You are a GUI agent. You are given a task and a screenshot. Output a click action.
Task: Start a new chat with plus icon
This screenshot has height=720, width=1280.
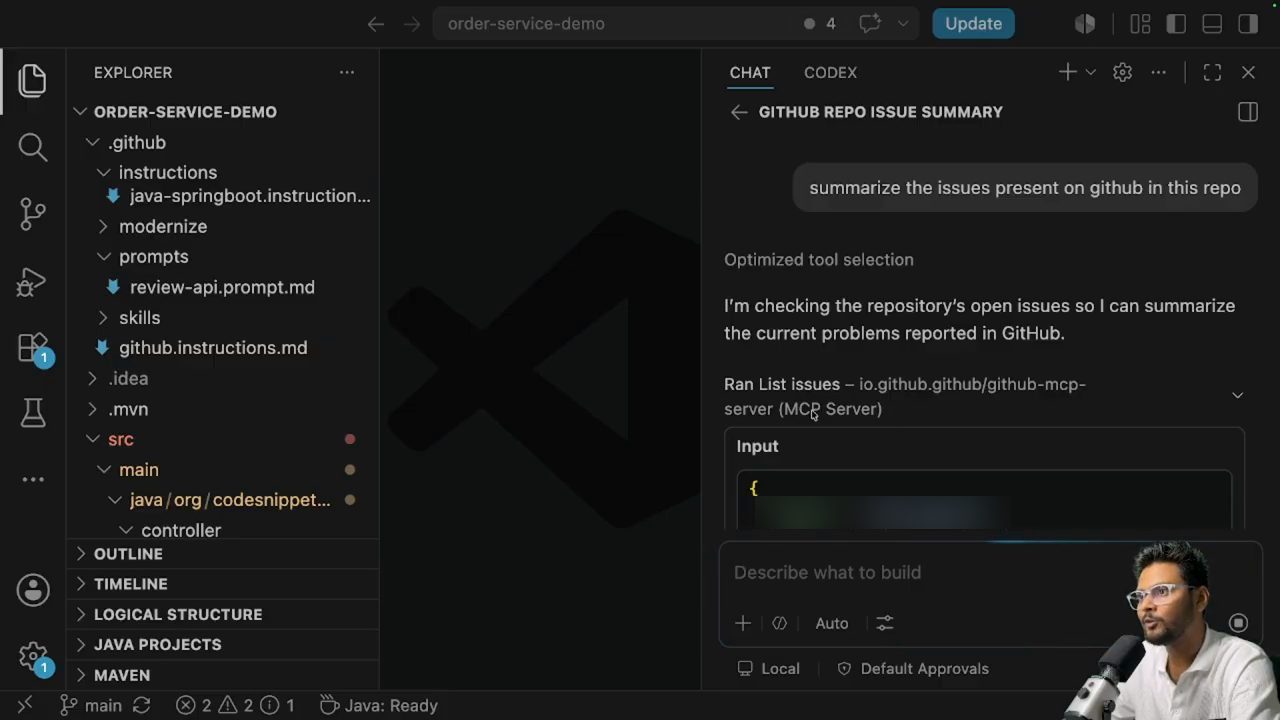click(x=1067, y=72)
